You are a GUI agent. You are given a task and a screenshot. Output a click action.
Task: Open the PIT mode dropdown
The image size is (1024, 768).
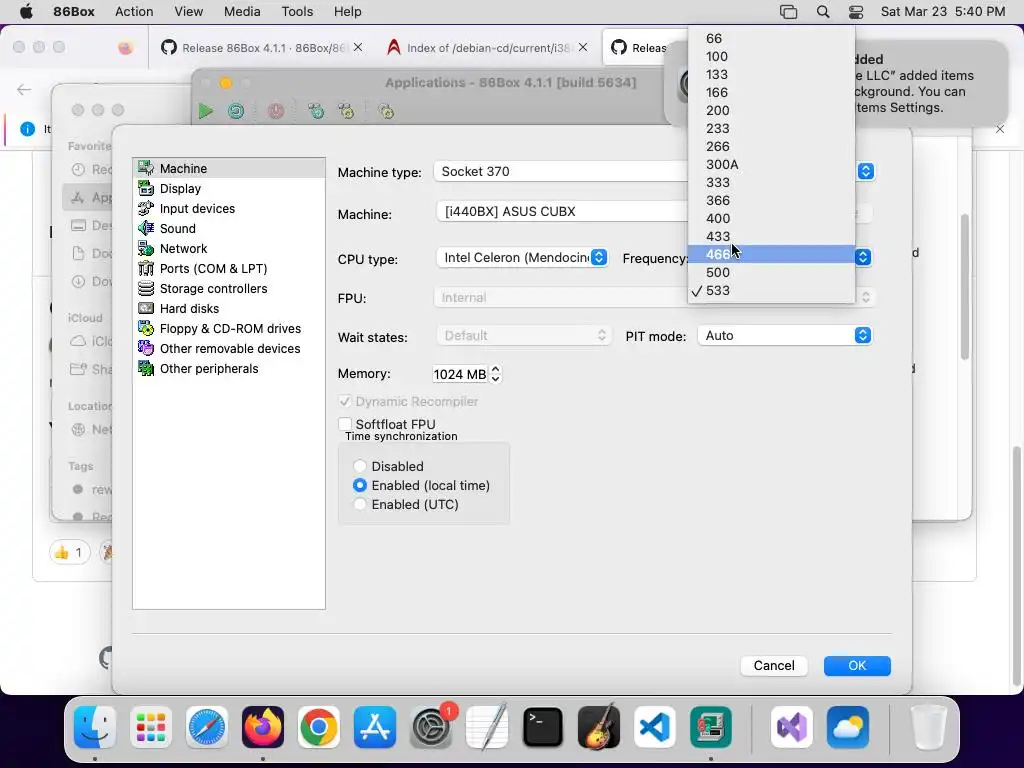(x=784, y=336)
